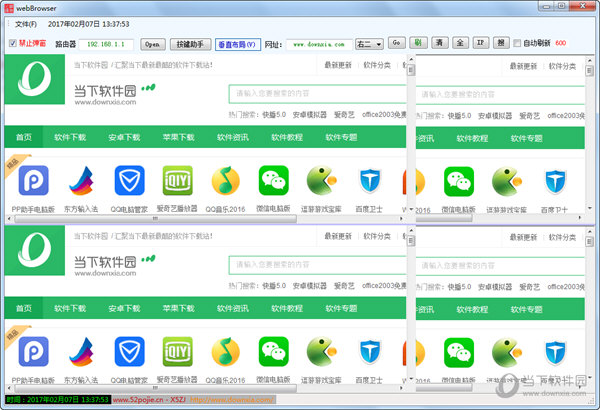This screenshot has width=600, height=410.
Task: Enable the 自动刷新 checkbox
Action: [517, 43]
